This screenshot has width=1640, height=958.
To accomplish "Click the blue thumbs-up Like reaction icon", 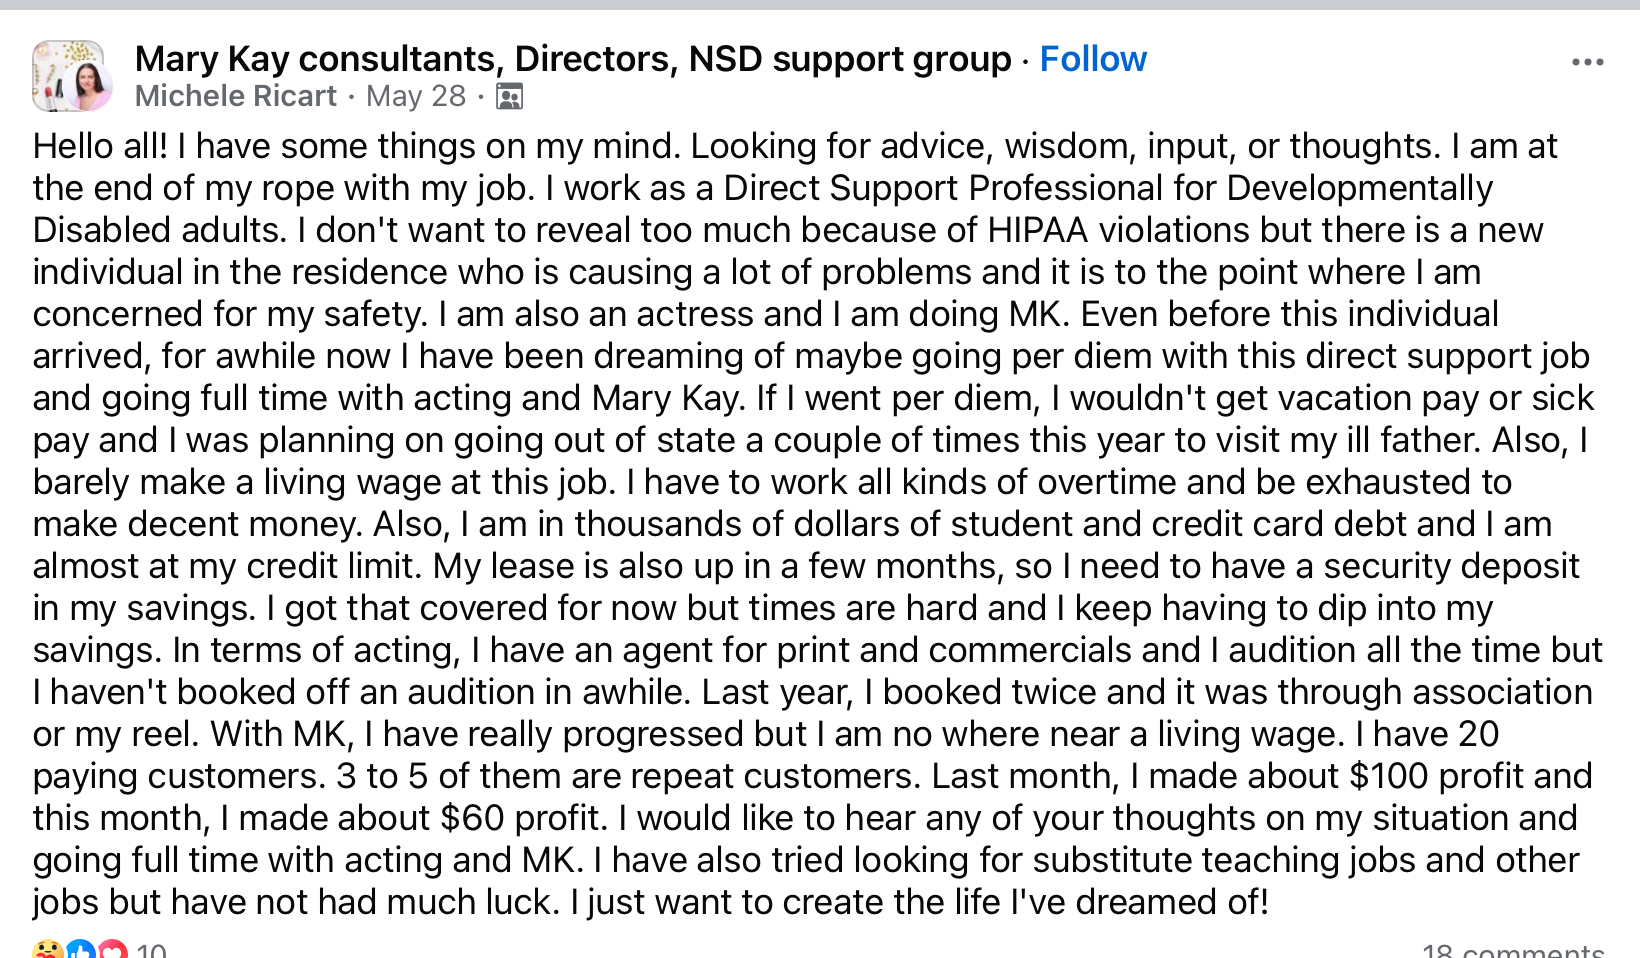I will pyautogui.click(x=80, y=950).
